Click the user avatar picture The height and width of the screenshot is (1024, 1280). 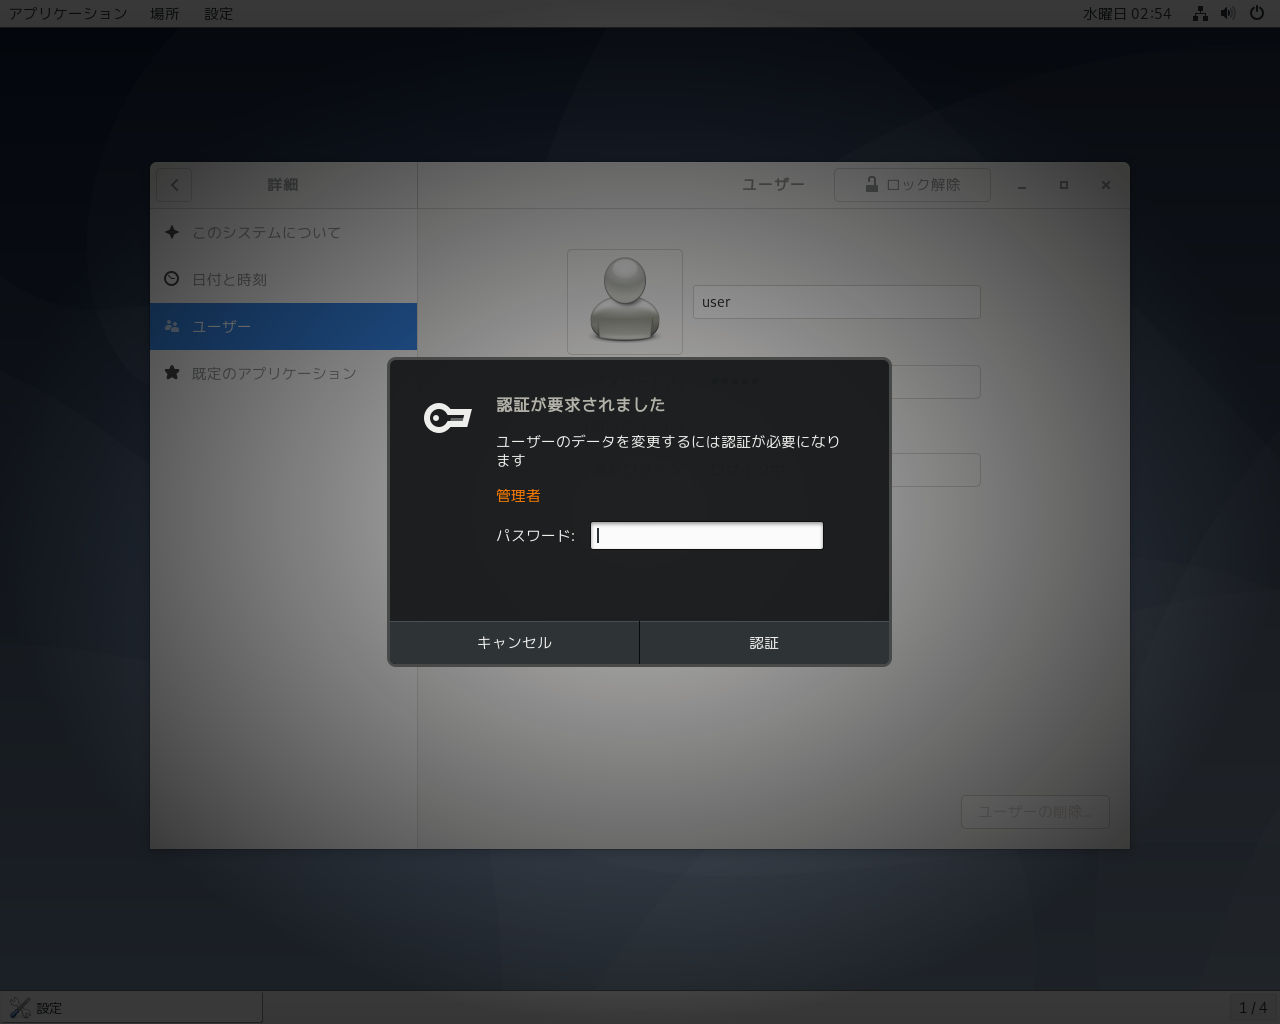click(624, 302)
